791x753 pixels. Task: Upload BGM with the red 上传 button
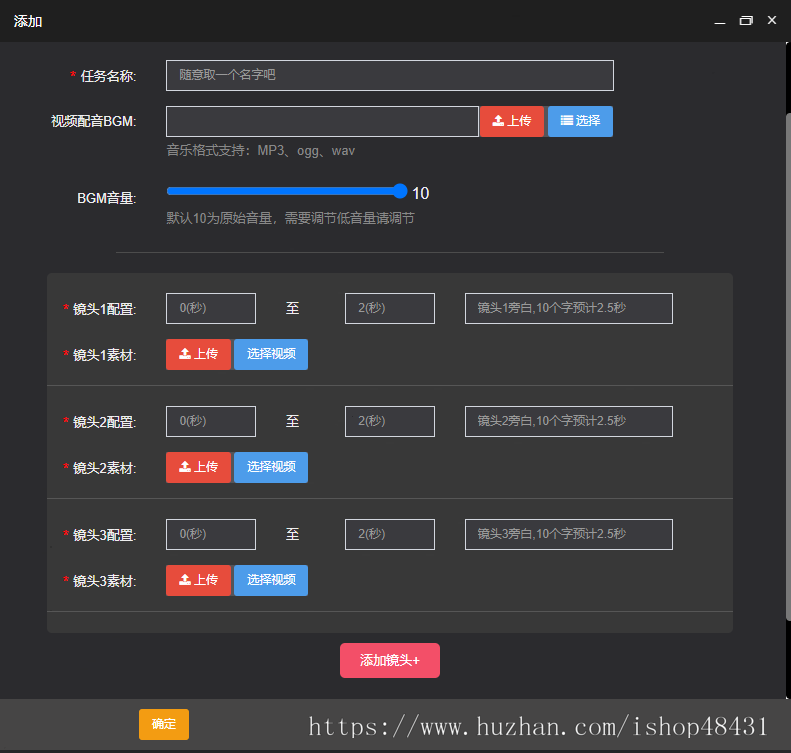point(512,122)
